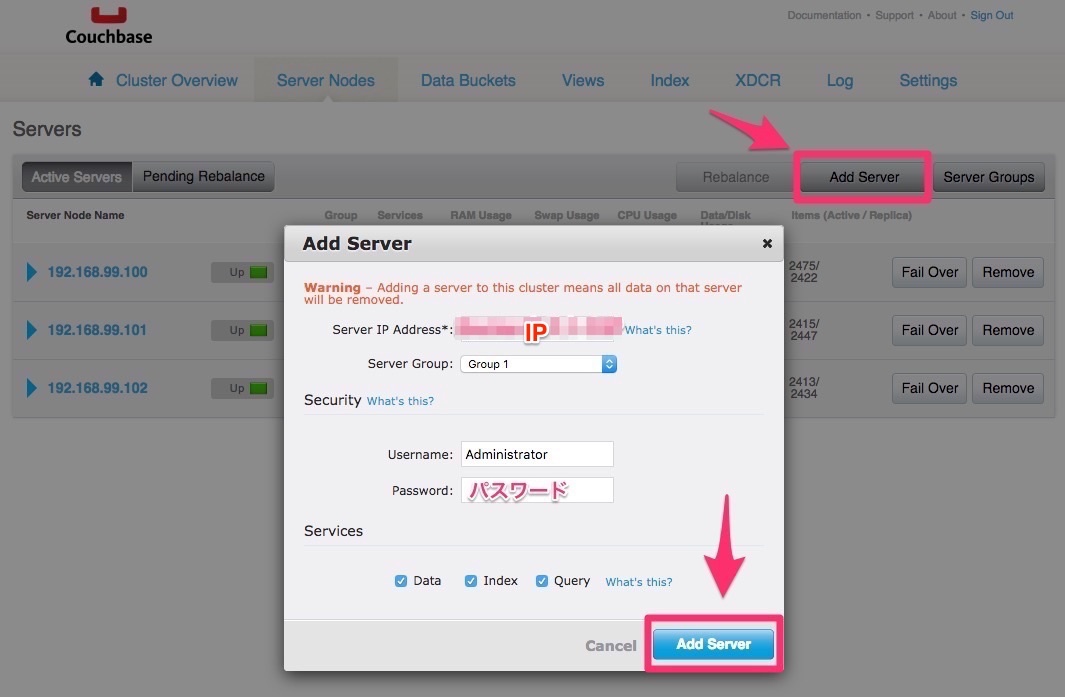Uncheck the Index service checkbox
The width and height of the screenshot is (1065, 697).
click(x=471, y=581)
